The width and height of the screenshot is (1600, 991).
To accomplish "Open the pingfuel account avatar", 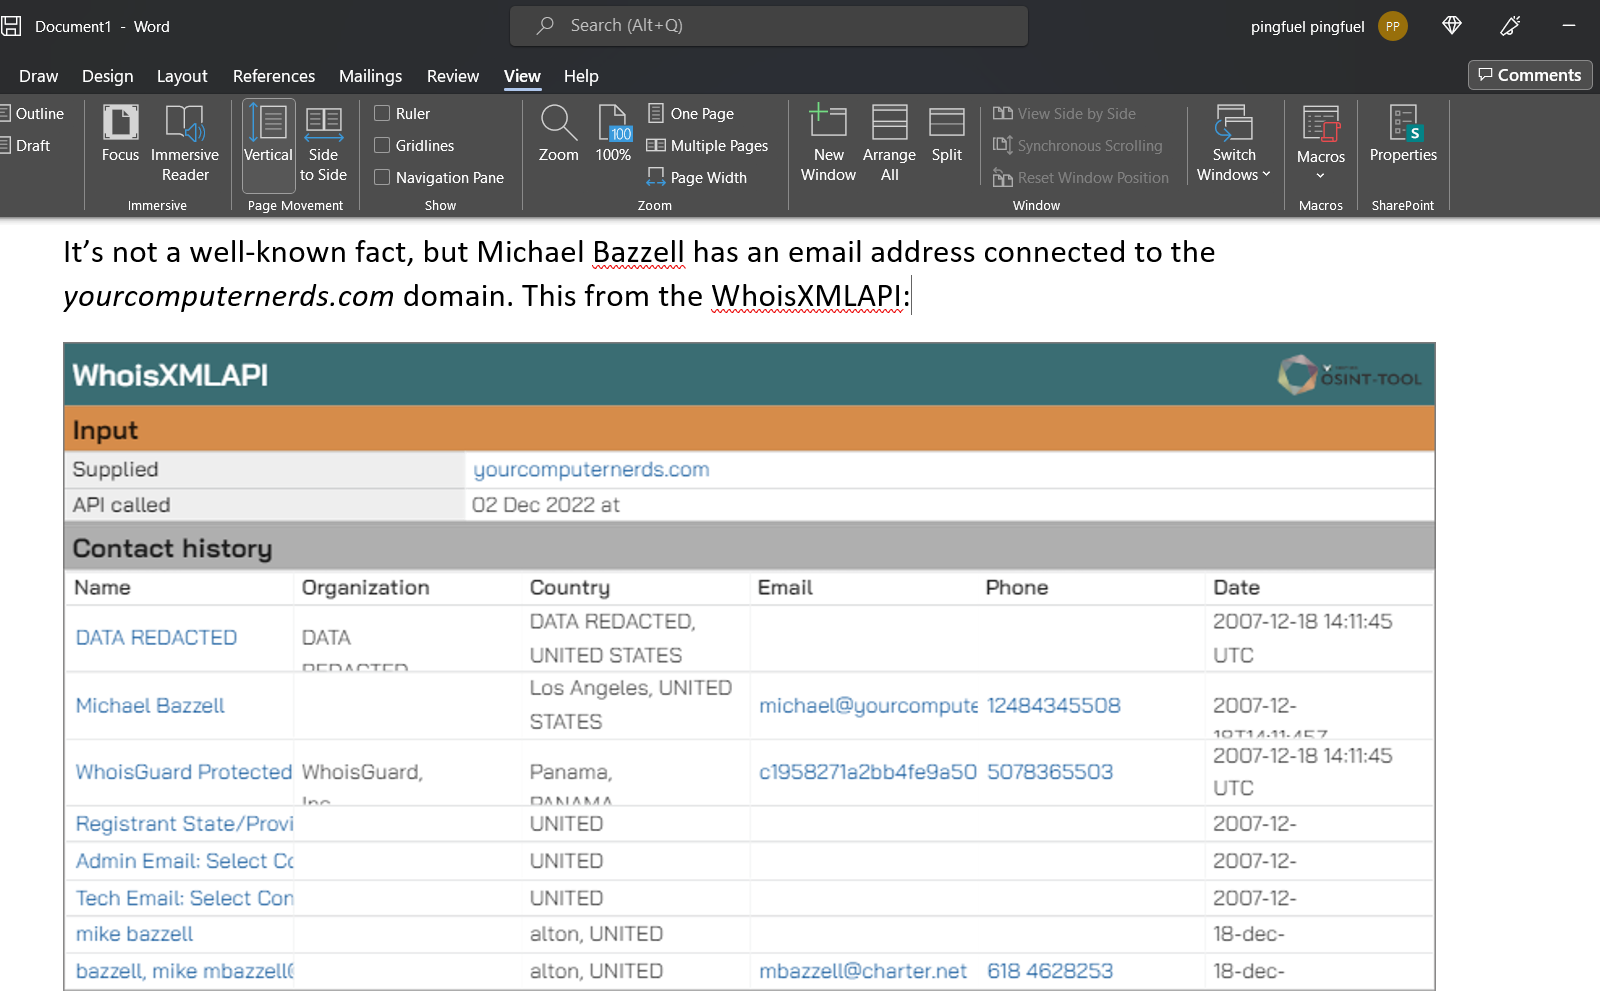I will pos(1392,26).
